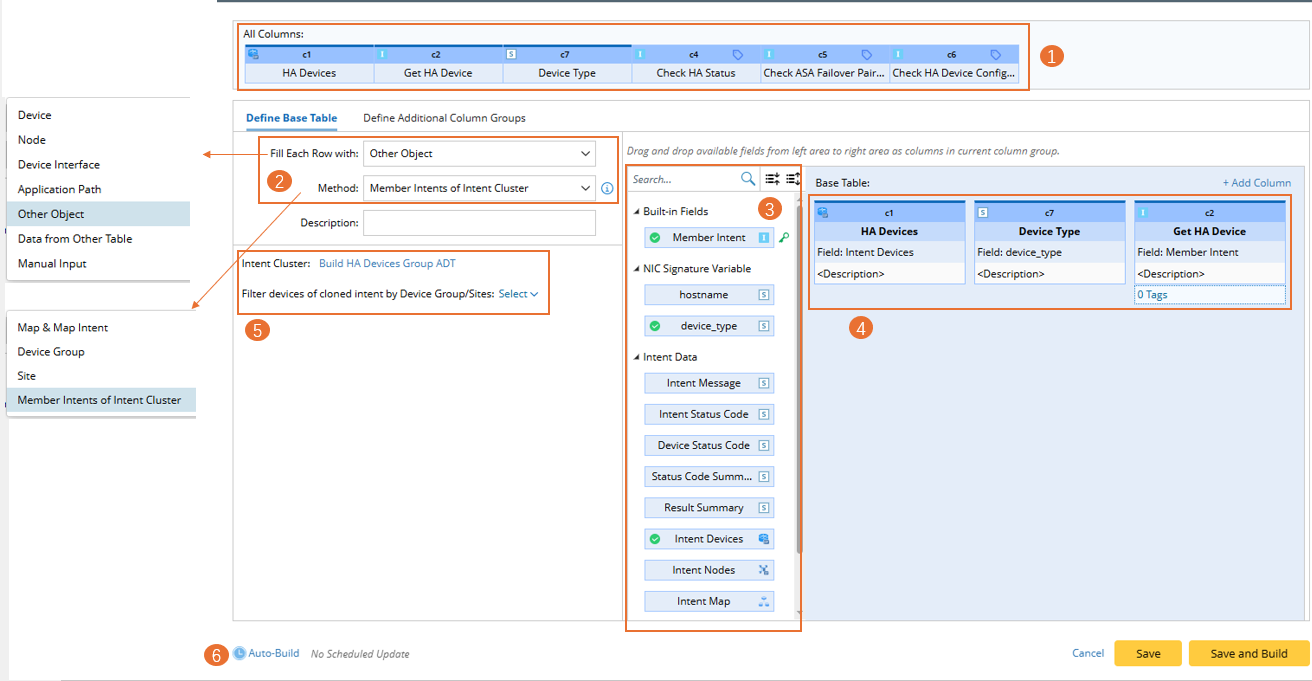Screen dimensions: 1312x681
Task: Click the device icon on HA Devices in All Columns
Action: (253, 55)
